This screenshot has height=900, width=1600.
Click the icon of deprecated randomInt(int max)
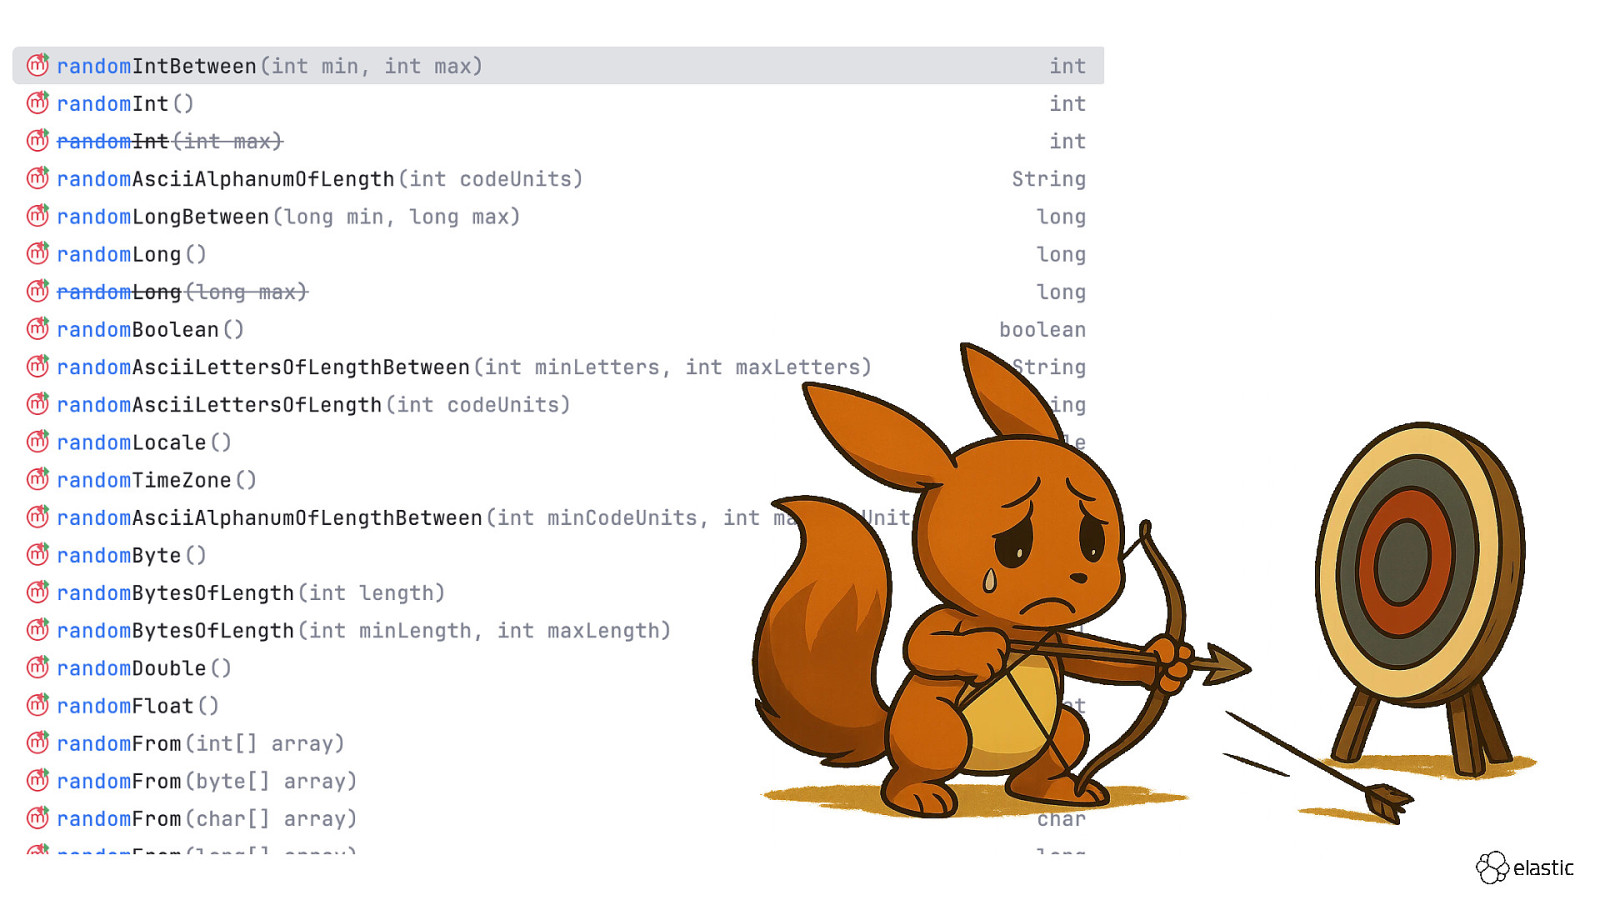38,140
